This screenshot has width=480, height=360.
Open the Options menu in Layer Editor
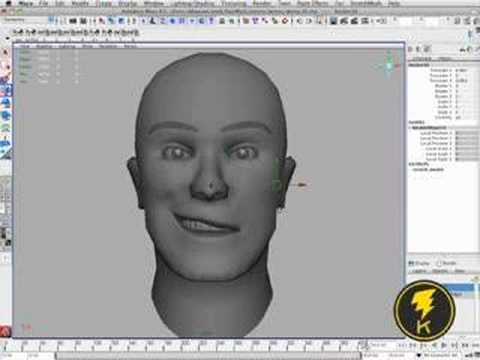click(x=439, y=271)
